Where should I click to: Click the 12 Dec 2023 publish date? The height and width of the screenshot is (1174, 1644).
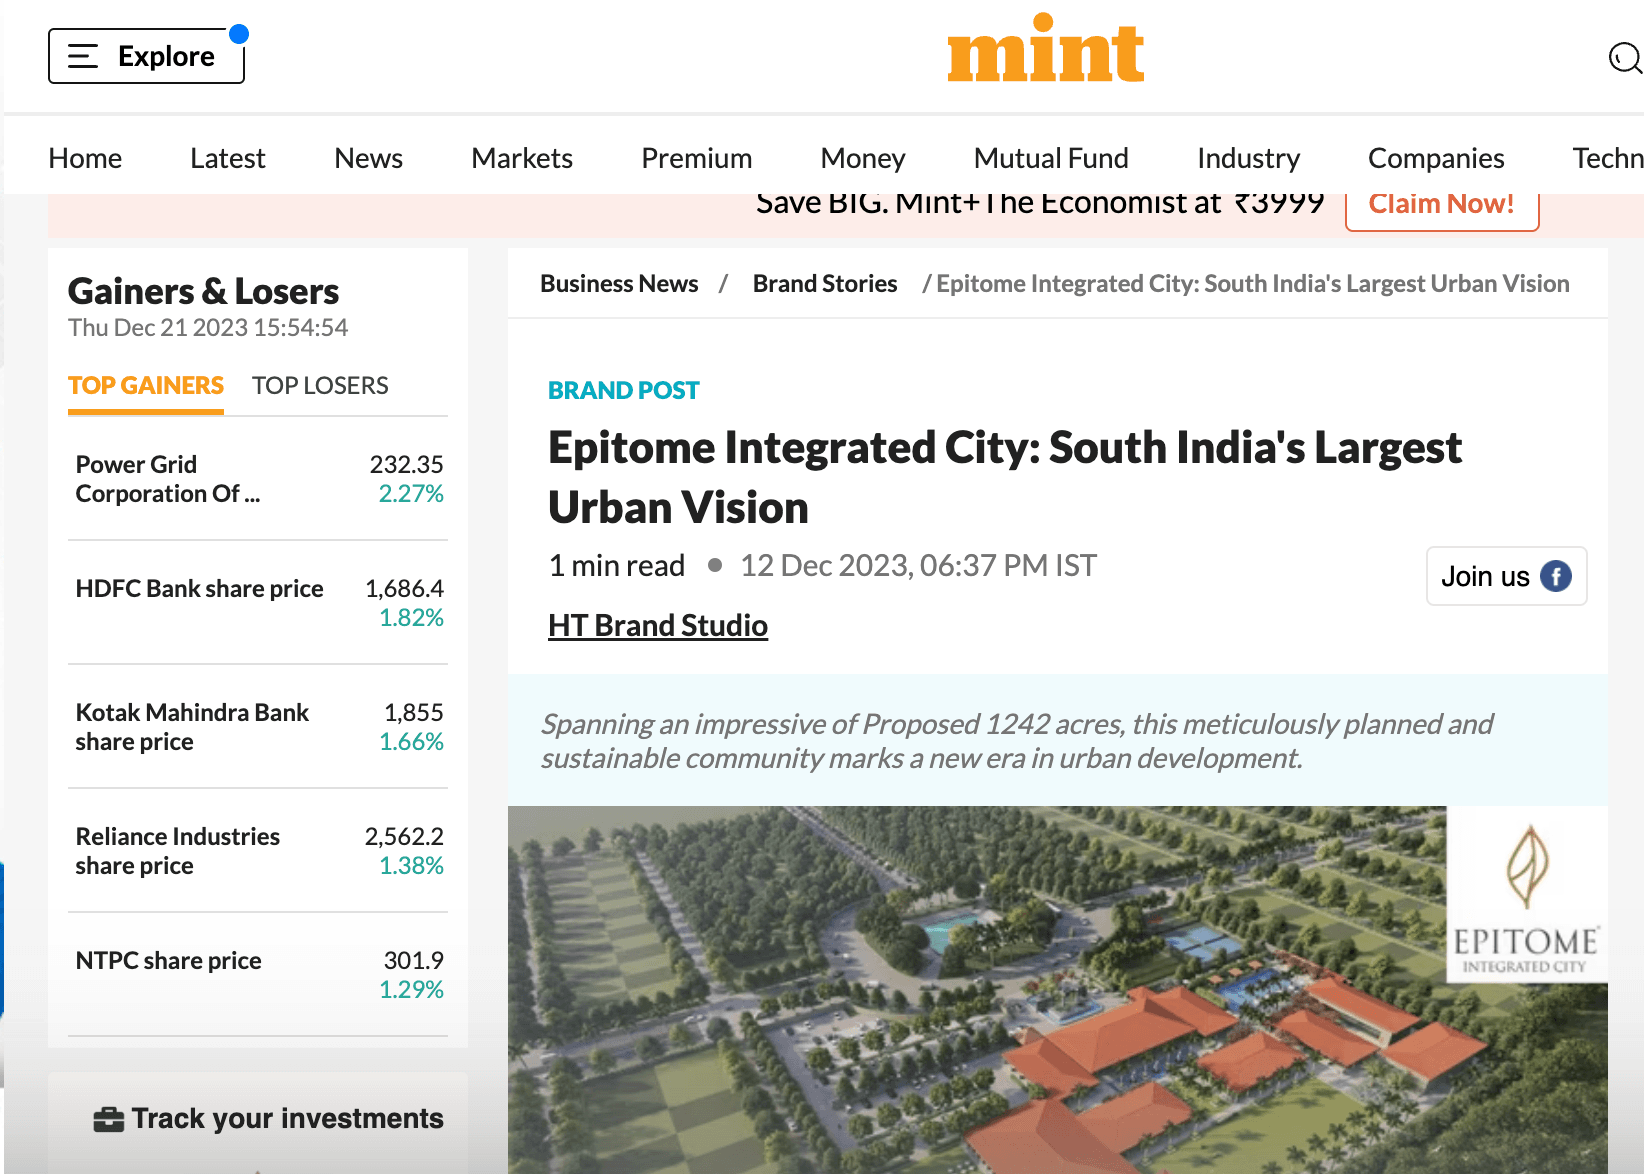918,566
